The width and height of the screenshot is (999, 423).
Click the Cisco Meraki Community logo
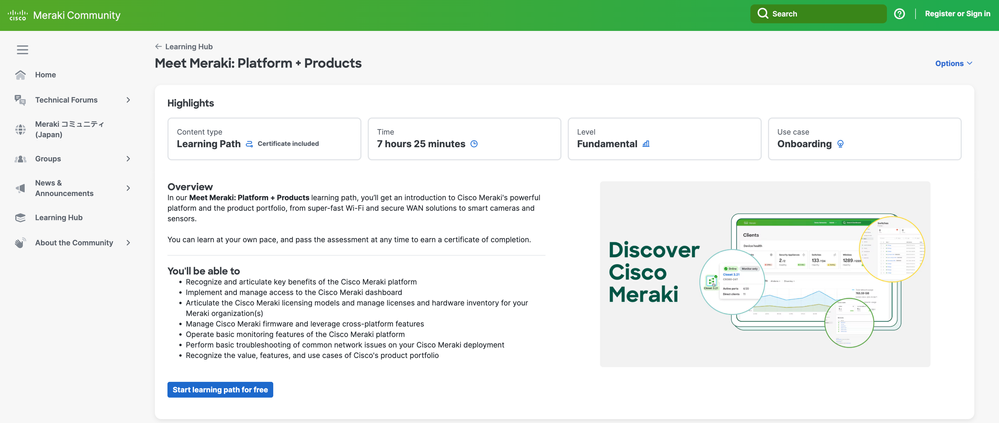coord(64,15)
